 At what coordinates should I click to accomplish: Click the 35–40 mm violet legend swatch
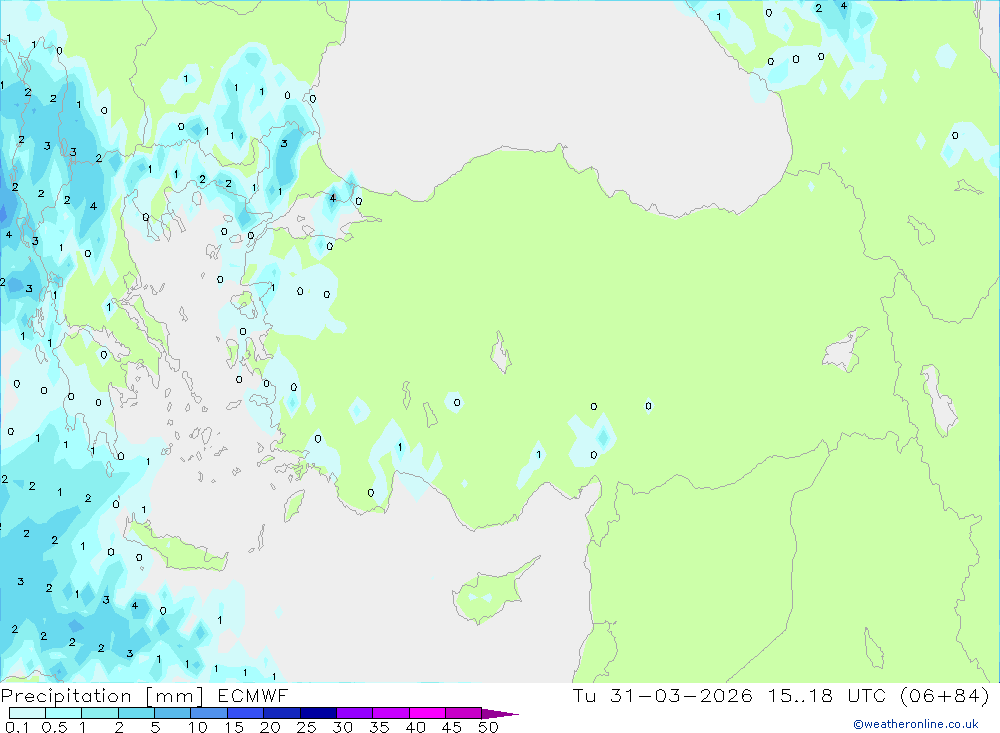pos(391,713)
